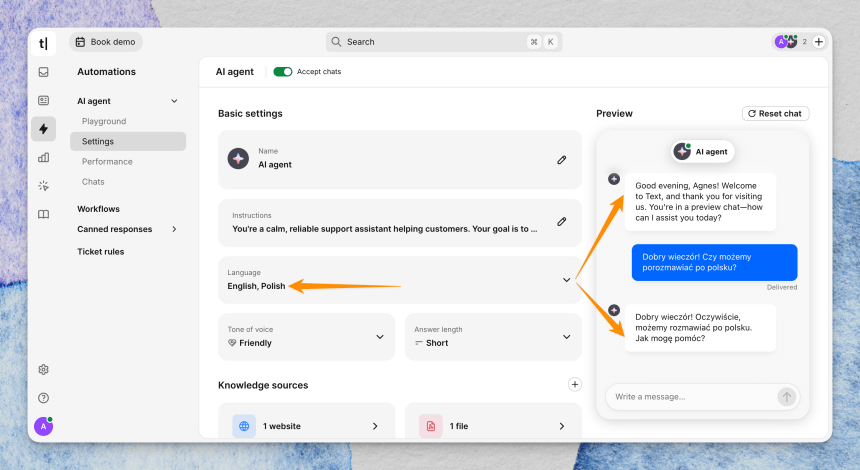860x470 pixels.
Task: Select the Automations lightning bolt icon
Action: pyautogui.click(x=43, y=129)
